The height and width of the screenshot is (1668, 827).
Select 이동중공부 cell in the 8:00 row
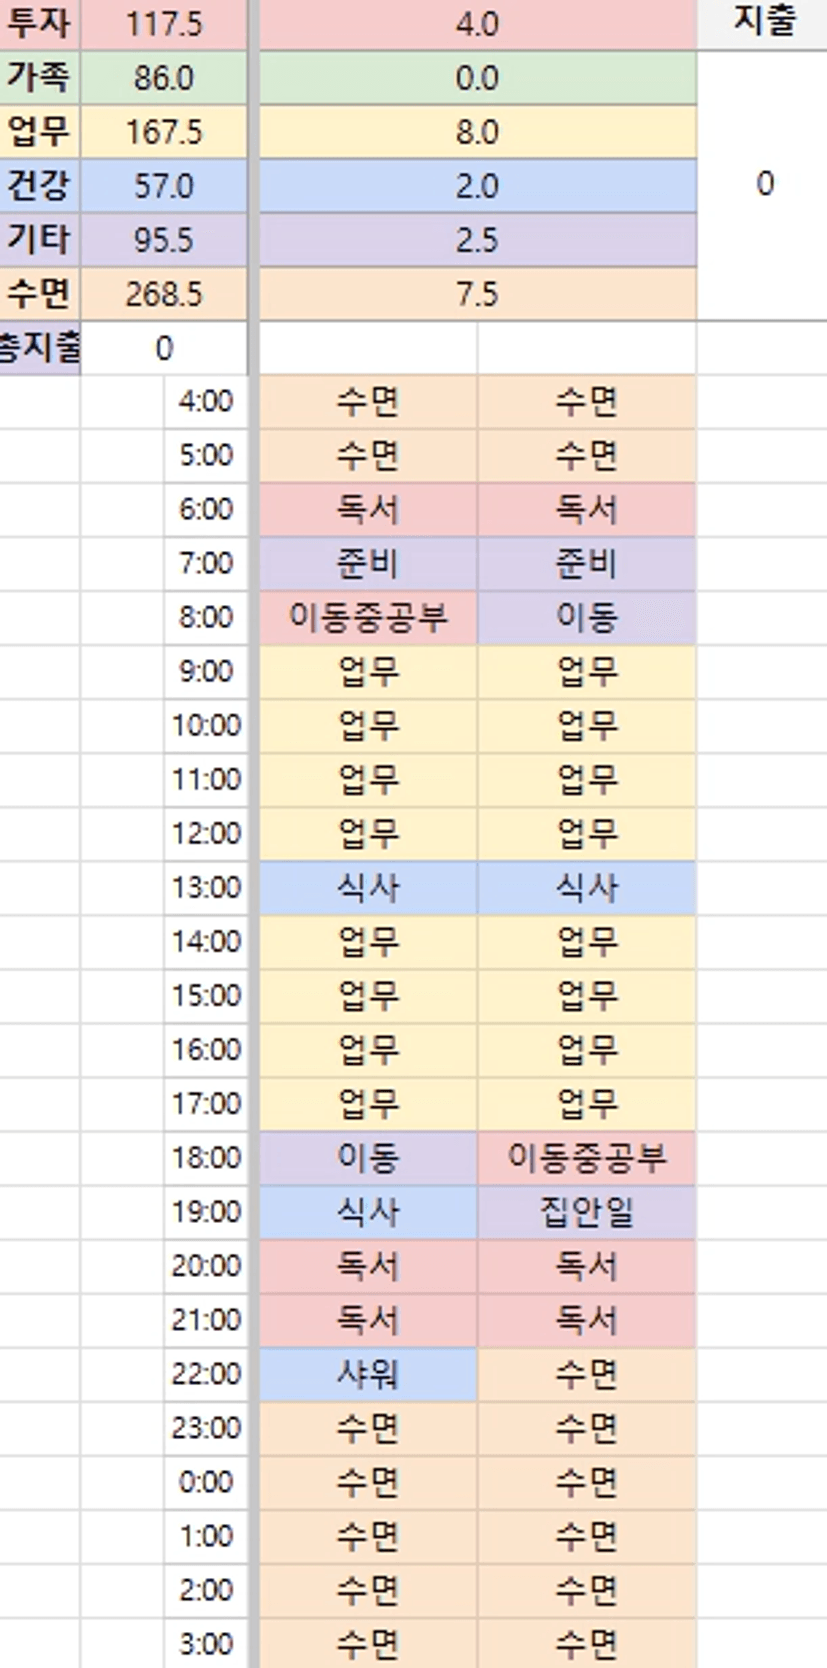click(x=368, y=618)
